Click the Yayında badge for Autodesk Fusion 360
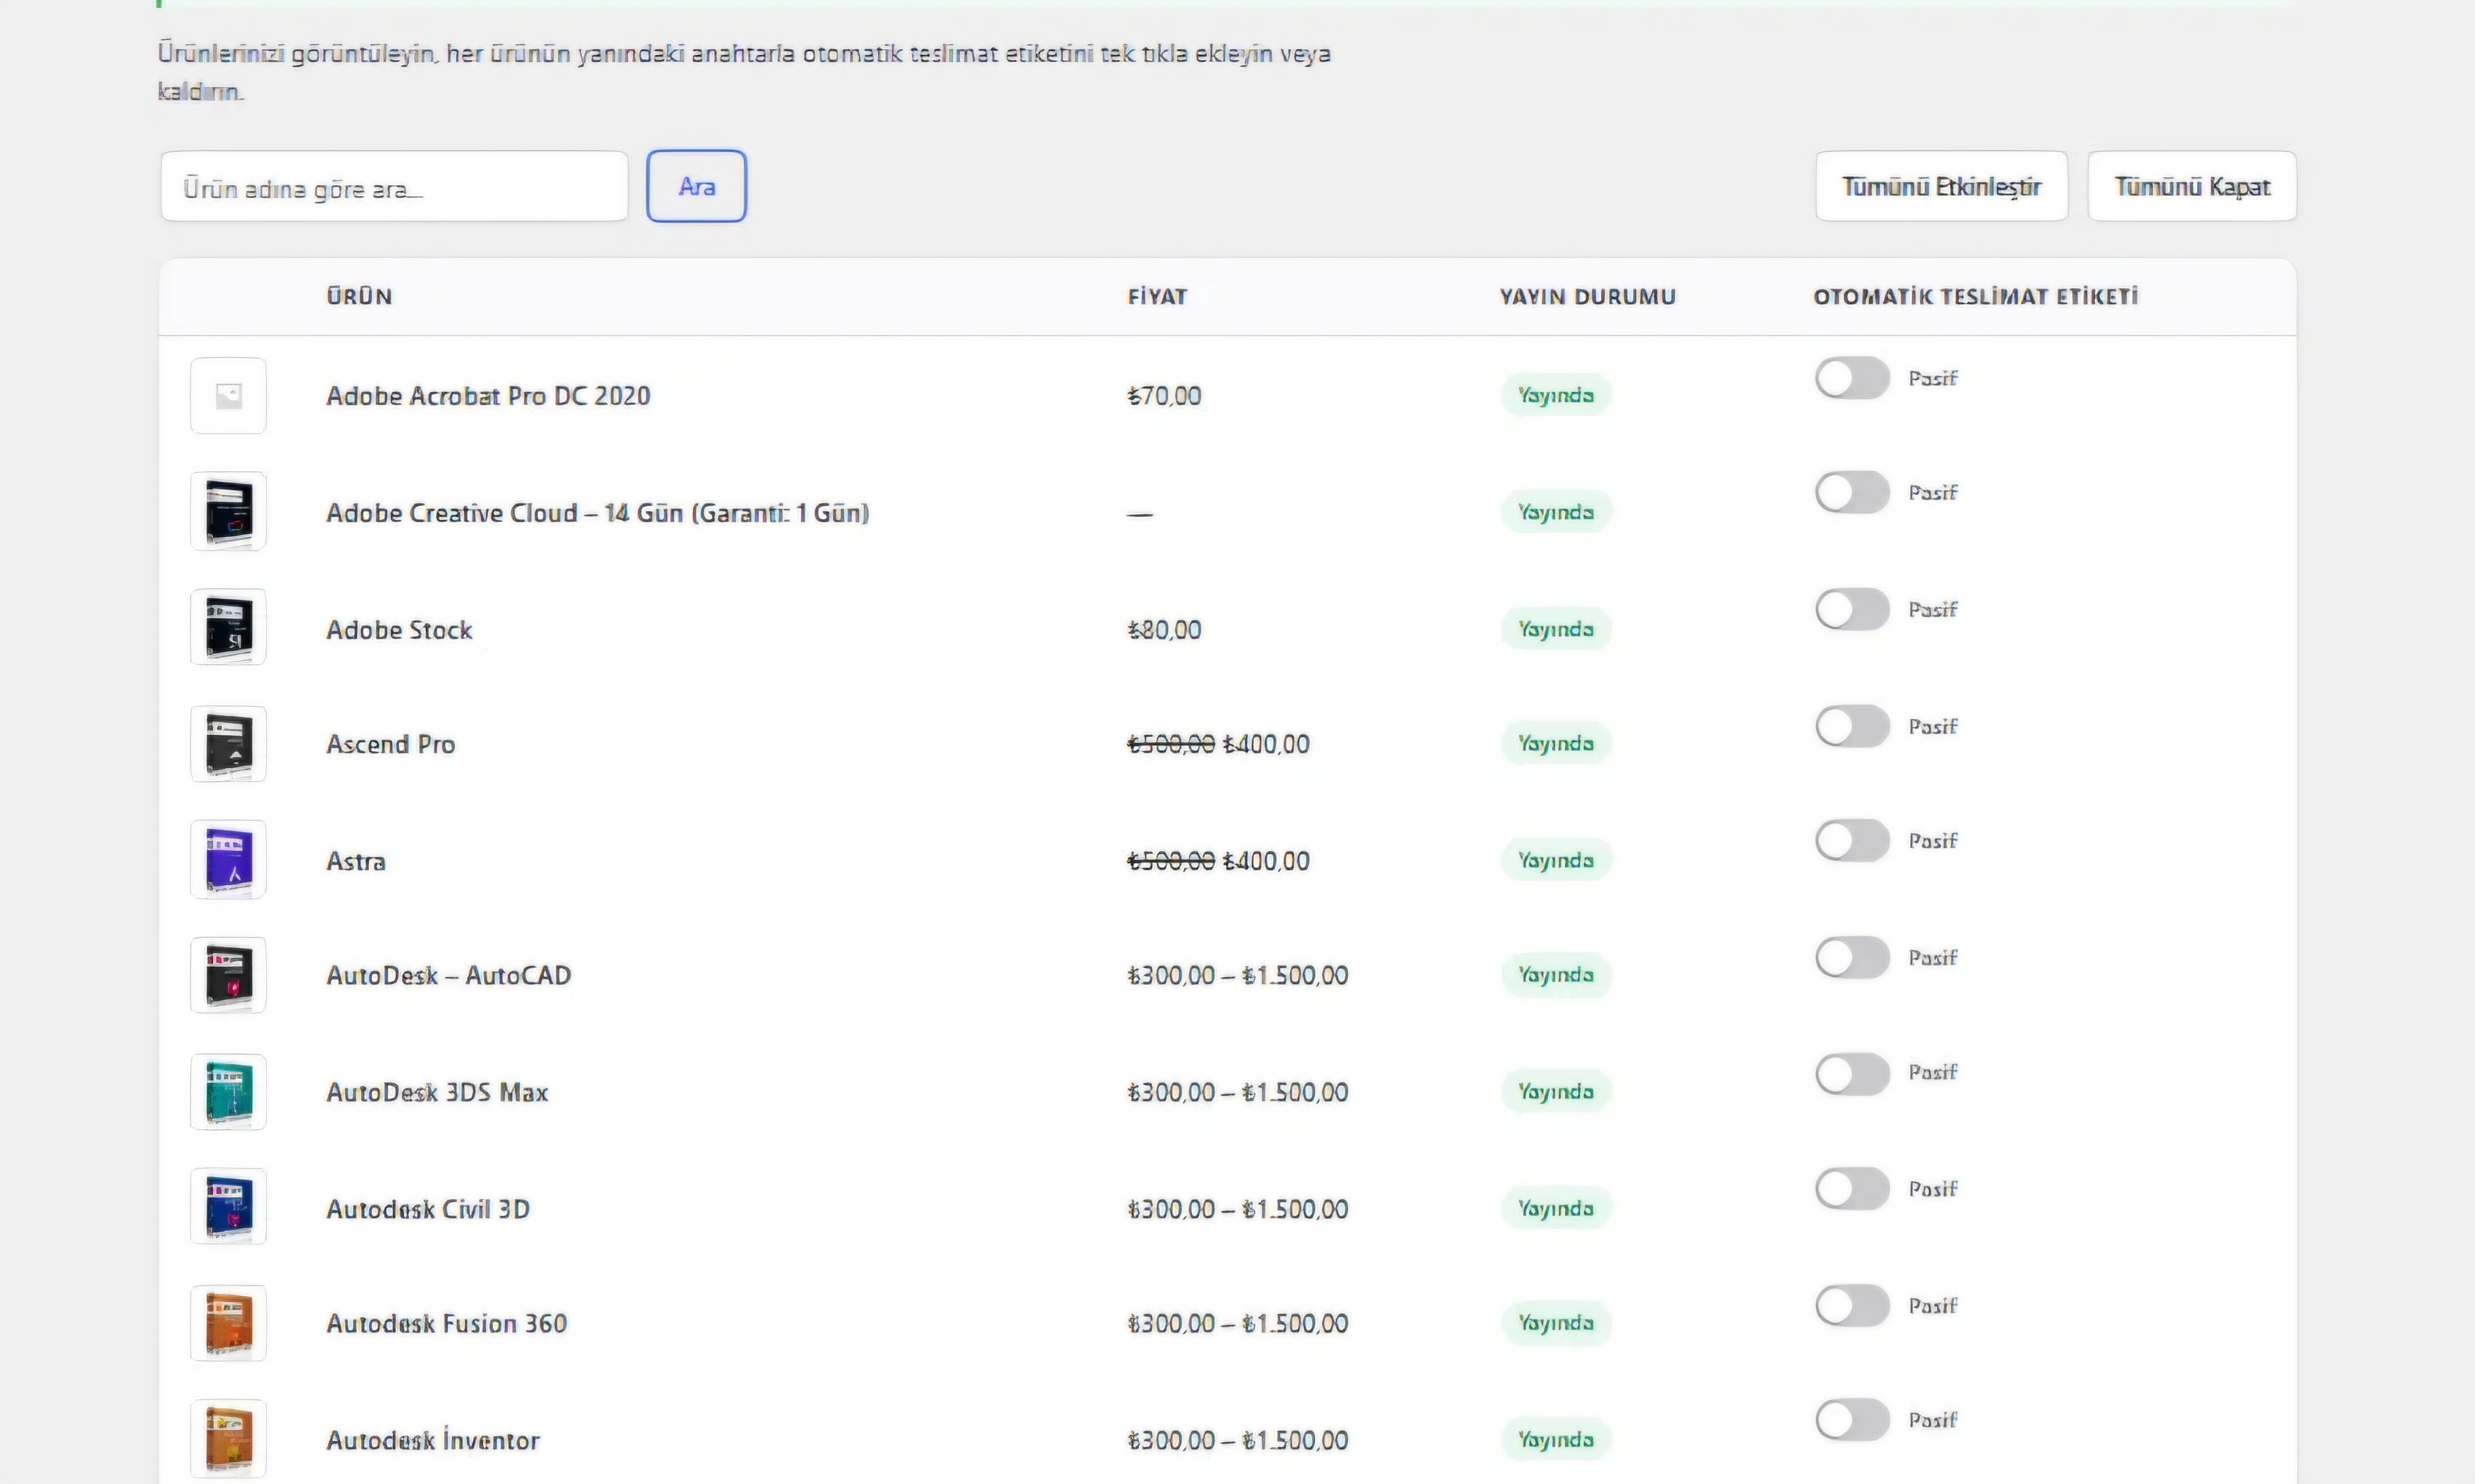Image resolution: width=2475 pixels, height=1484 pixels. point(1556,1323)
